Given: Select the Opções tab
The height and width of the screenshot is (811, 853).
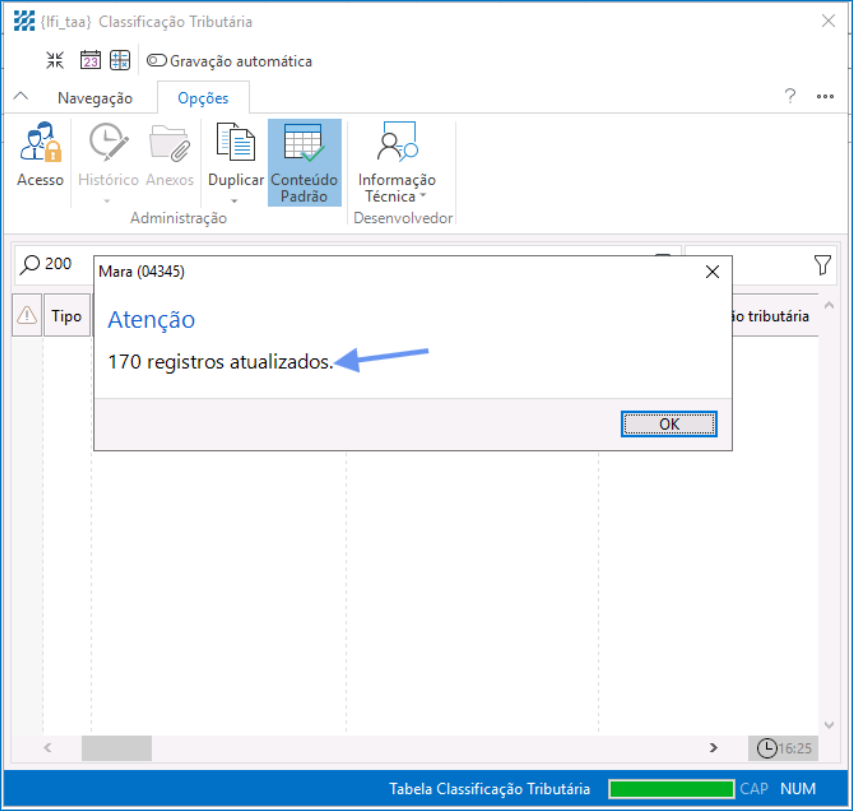Looking at the screenshot, I should 203,98.
